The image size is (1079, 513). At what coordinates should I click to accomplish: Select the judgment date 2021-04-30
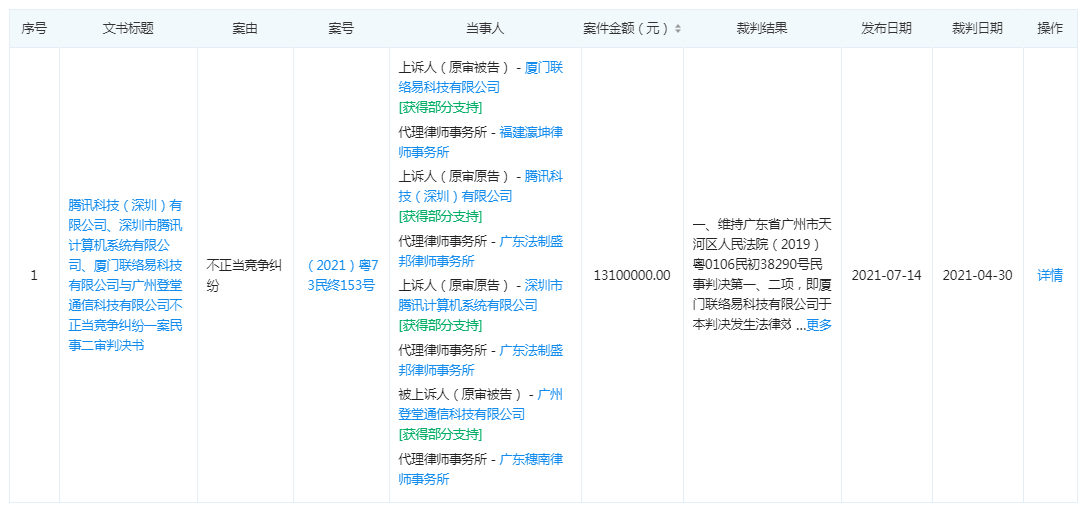pos(977,275)
